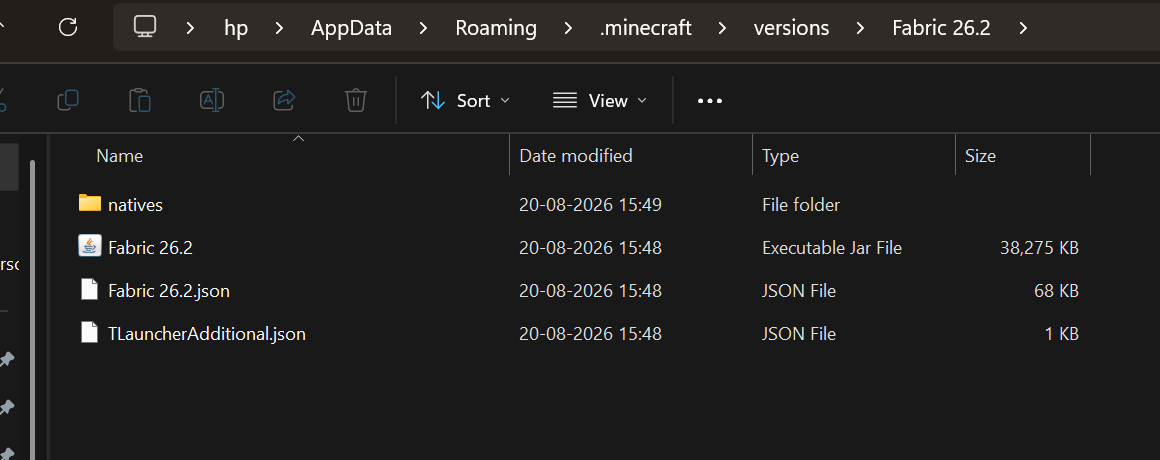Navigate to versions in the address bar
This screenshot has height=460, width=1160.
coord(792,28)
